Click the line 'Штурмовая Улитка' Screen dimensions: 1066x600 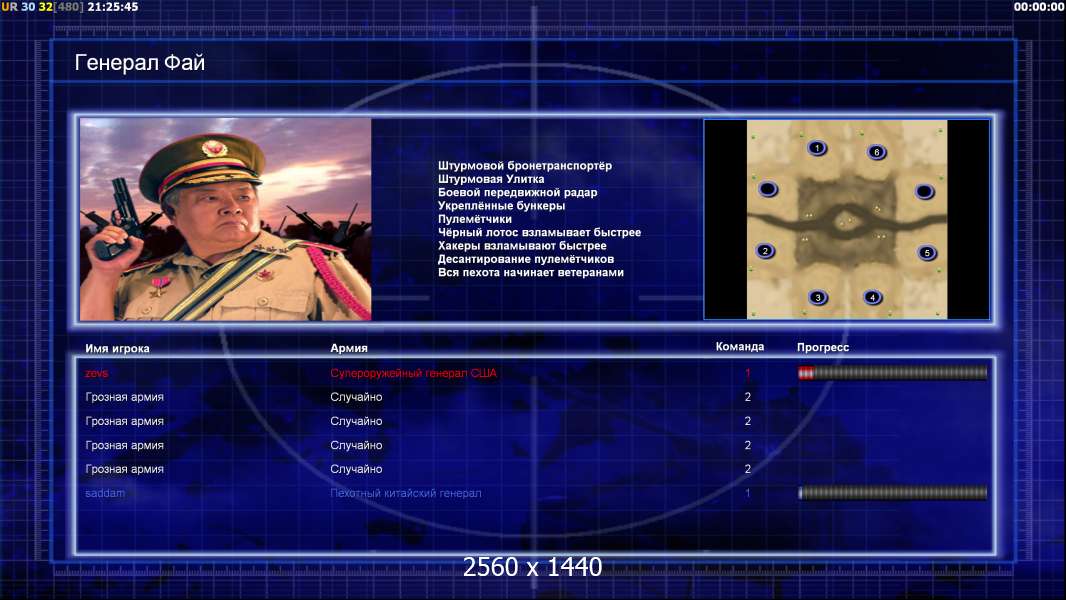491,179
